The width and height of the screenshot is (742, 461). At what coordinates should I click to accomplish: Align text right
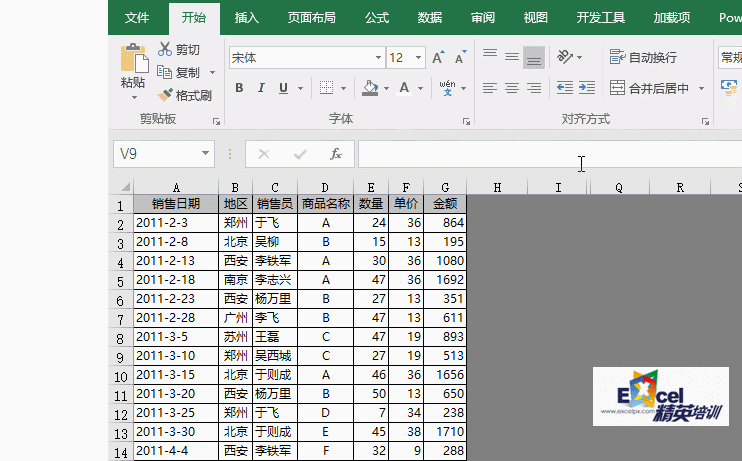534,88
